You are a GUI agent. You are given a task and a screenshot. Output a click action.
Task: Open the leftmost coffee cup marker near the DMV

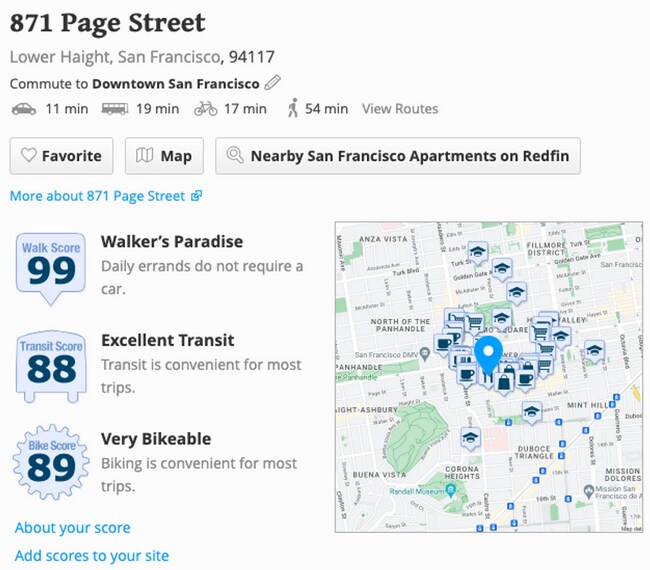click(x=442, y=344)
